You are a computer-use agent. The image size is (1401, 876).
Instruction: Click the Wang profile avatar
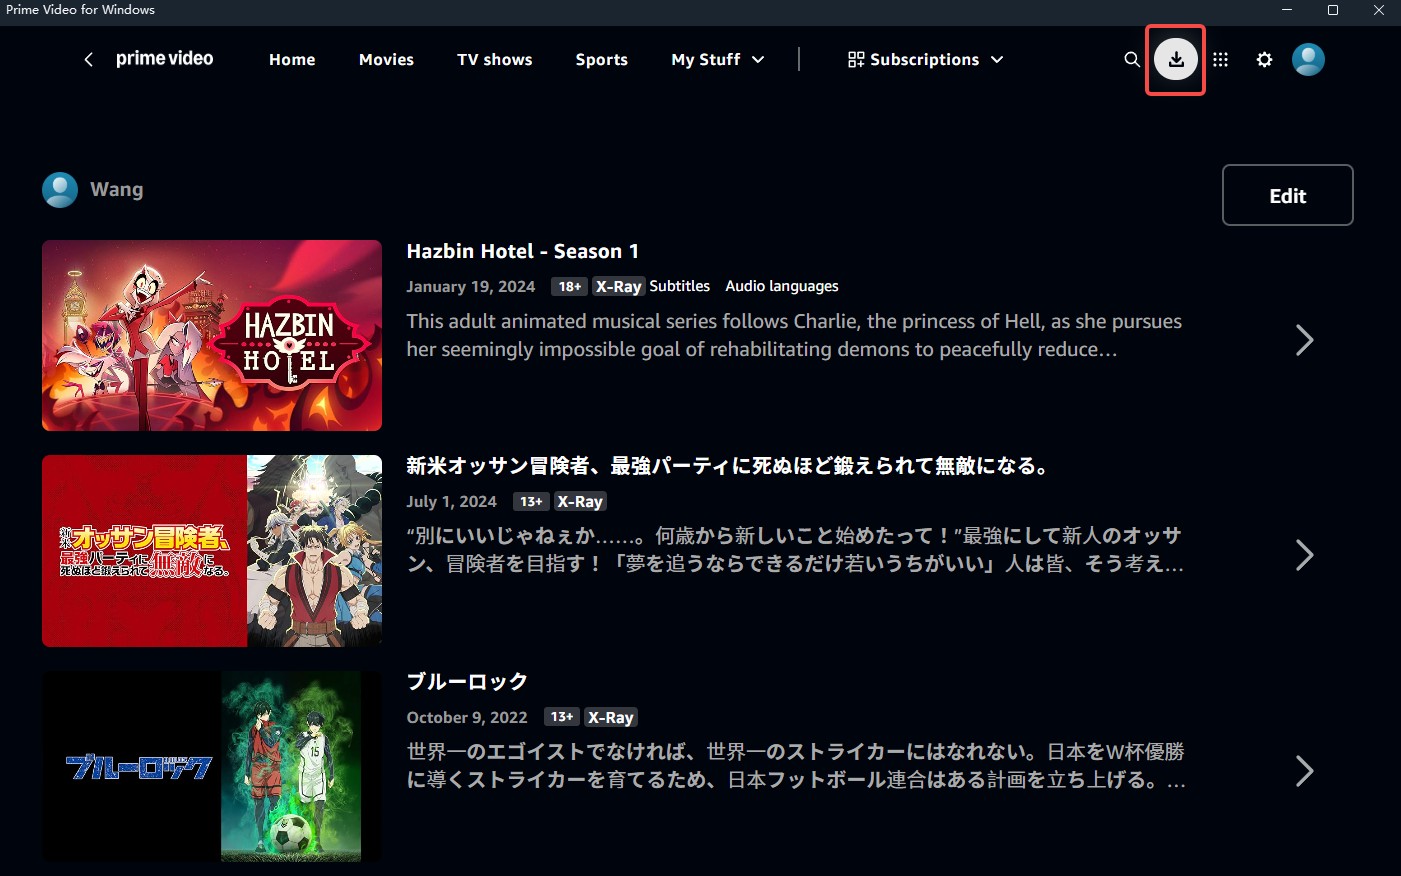59,189
